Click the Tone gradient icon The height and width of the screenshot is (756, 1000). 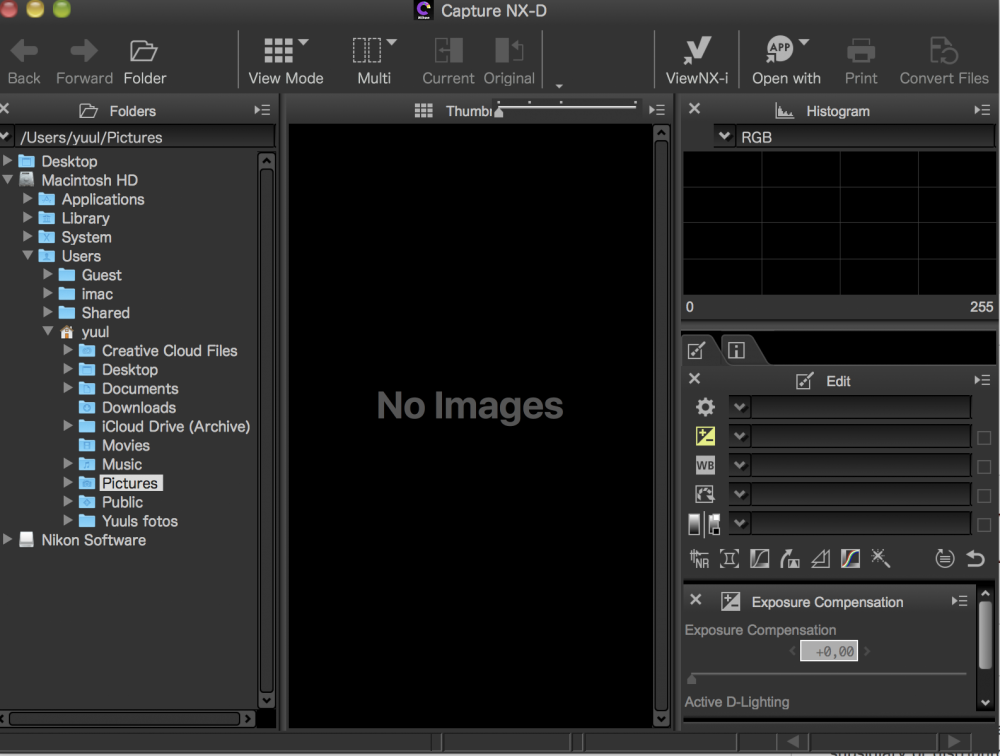click(x=705, y=524)
